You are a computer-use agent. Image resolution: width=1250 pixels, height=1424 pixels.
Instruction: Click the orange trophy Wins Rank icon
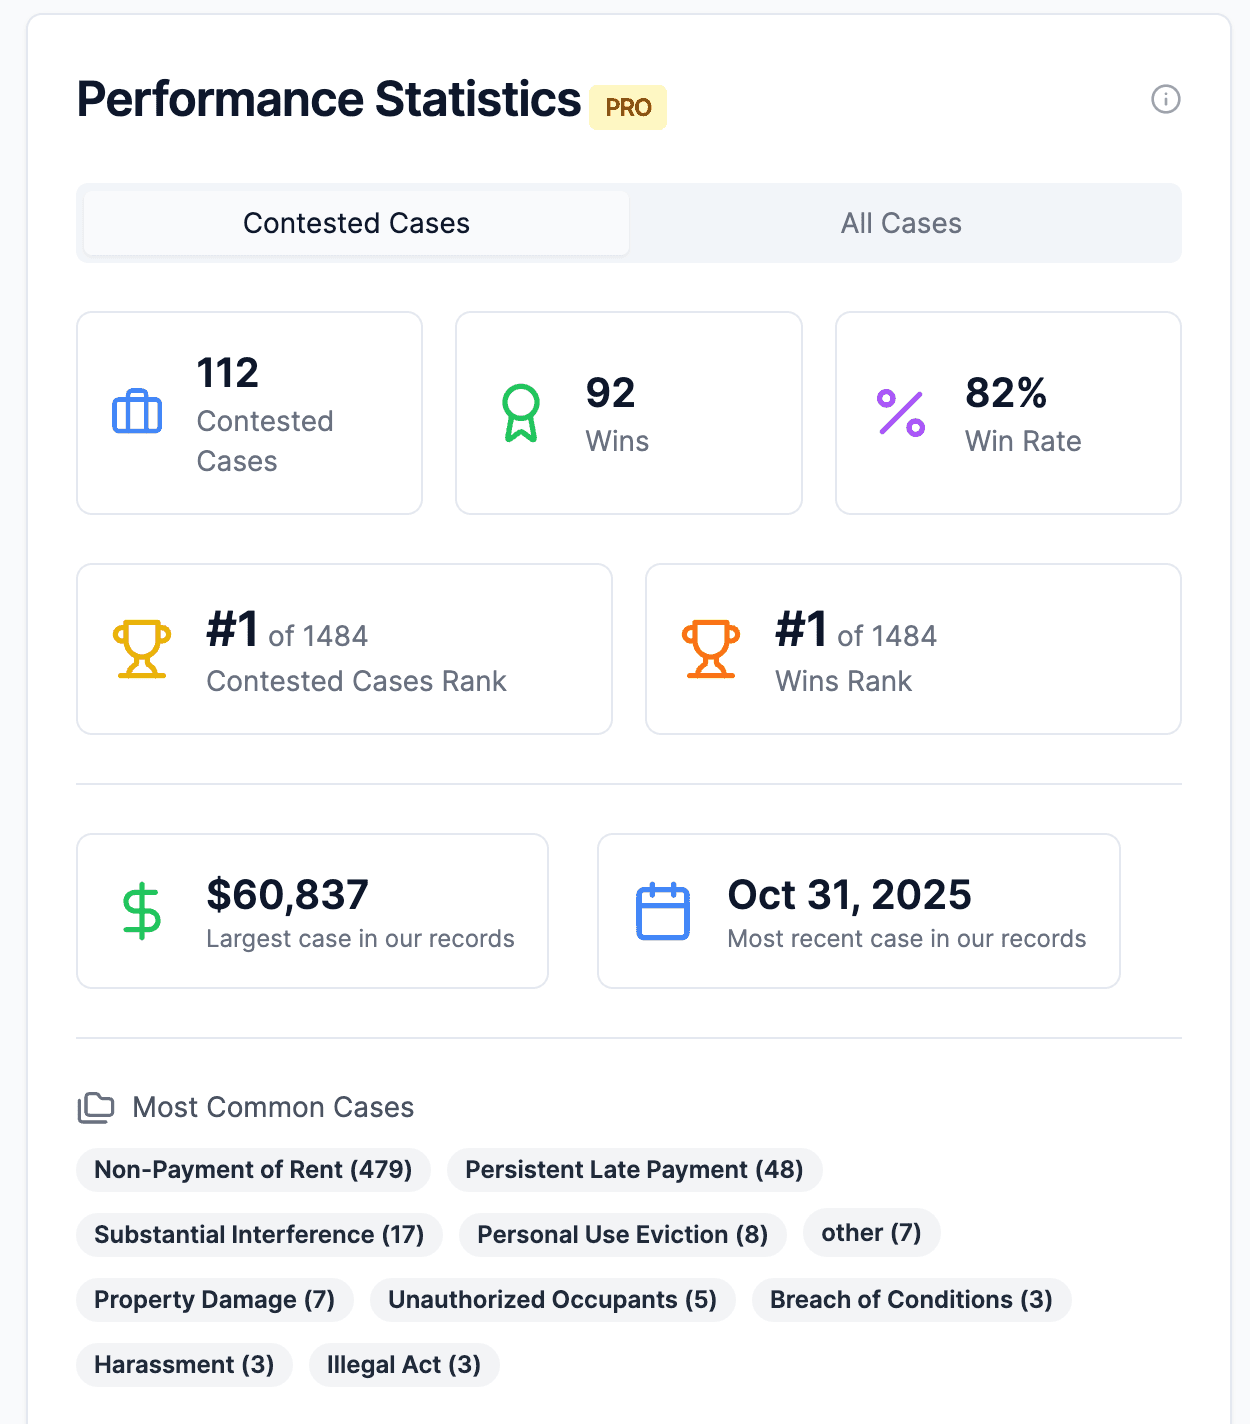711,649
